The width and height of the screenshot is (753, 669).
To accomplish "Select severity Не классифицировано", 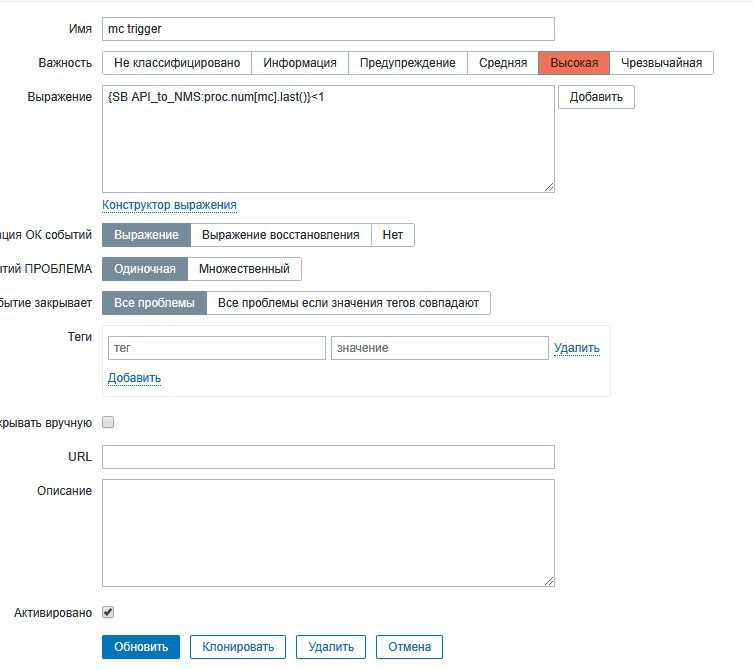I will point(177,63).
